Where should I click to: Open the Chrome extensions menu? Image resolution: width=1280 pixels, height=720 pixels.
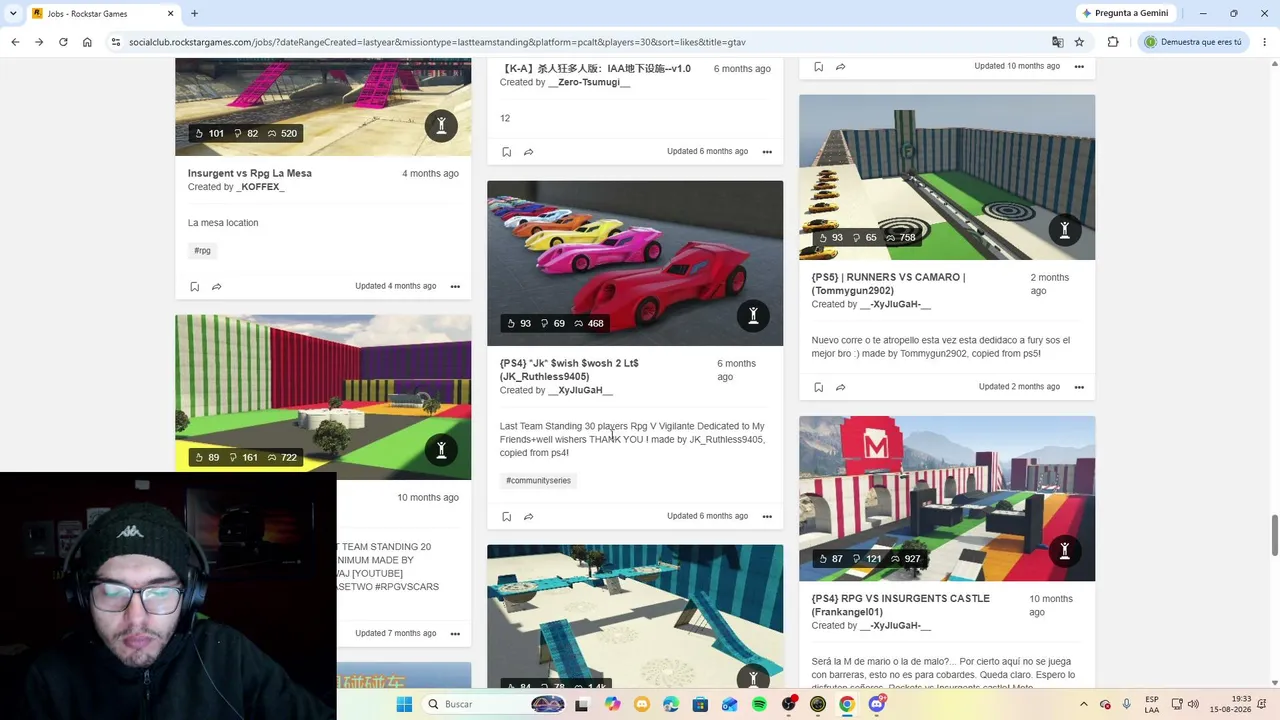point(1113,42)
